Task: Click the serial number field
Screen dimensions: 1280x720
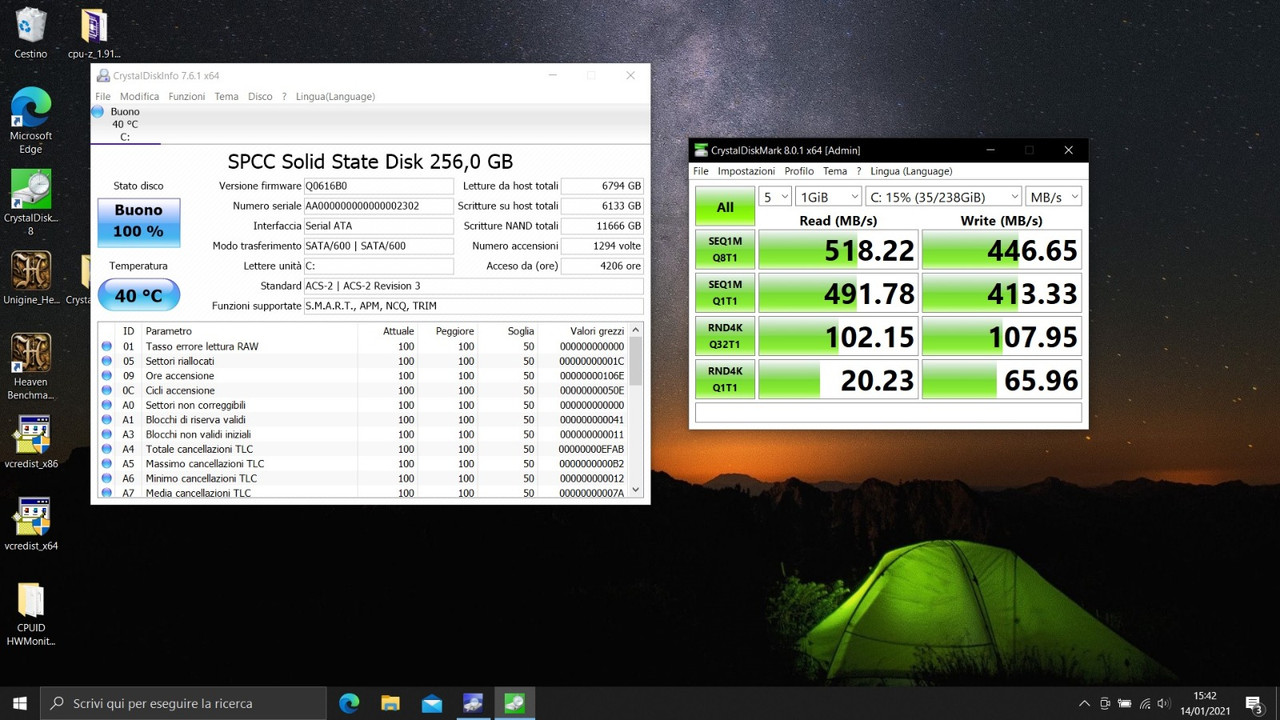Action: 378,206
